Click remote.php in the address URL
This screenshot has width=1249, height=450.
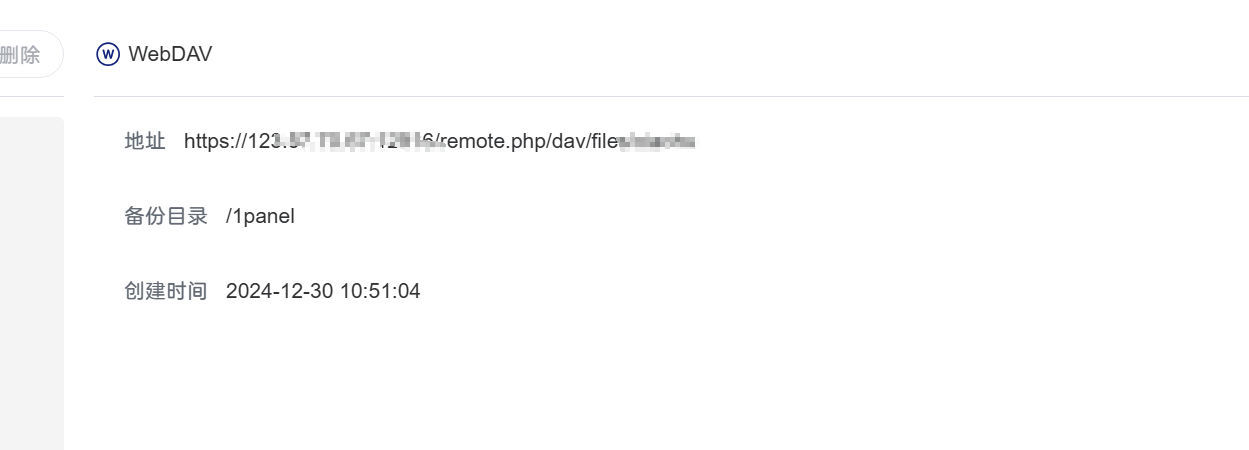pos(493,141)
